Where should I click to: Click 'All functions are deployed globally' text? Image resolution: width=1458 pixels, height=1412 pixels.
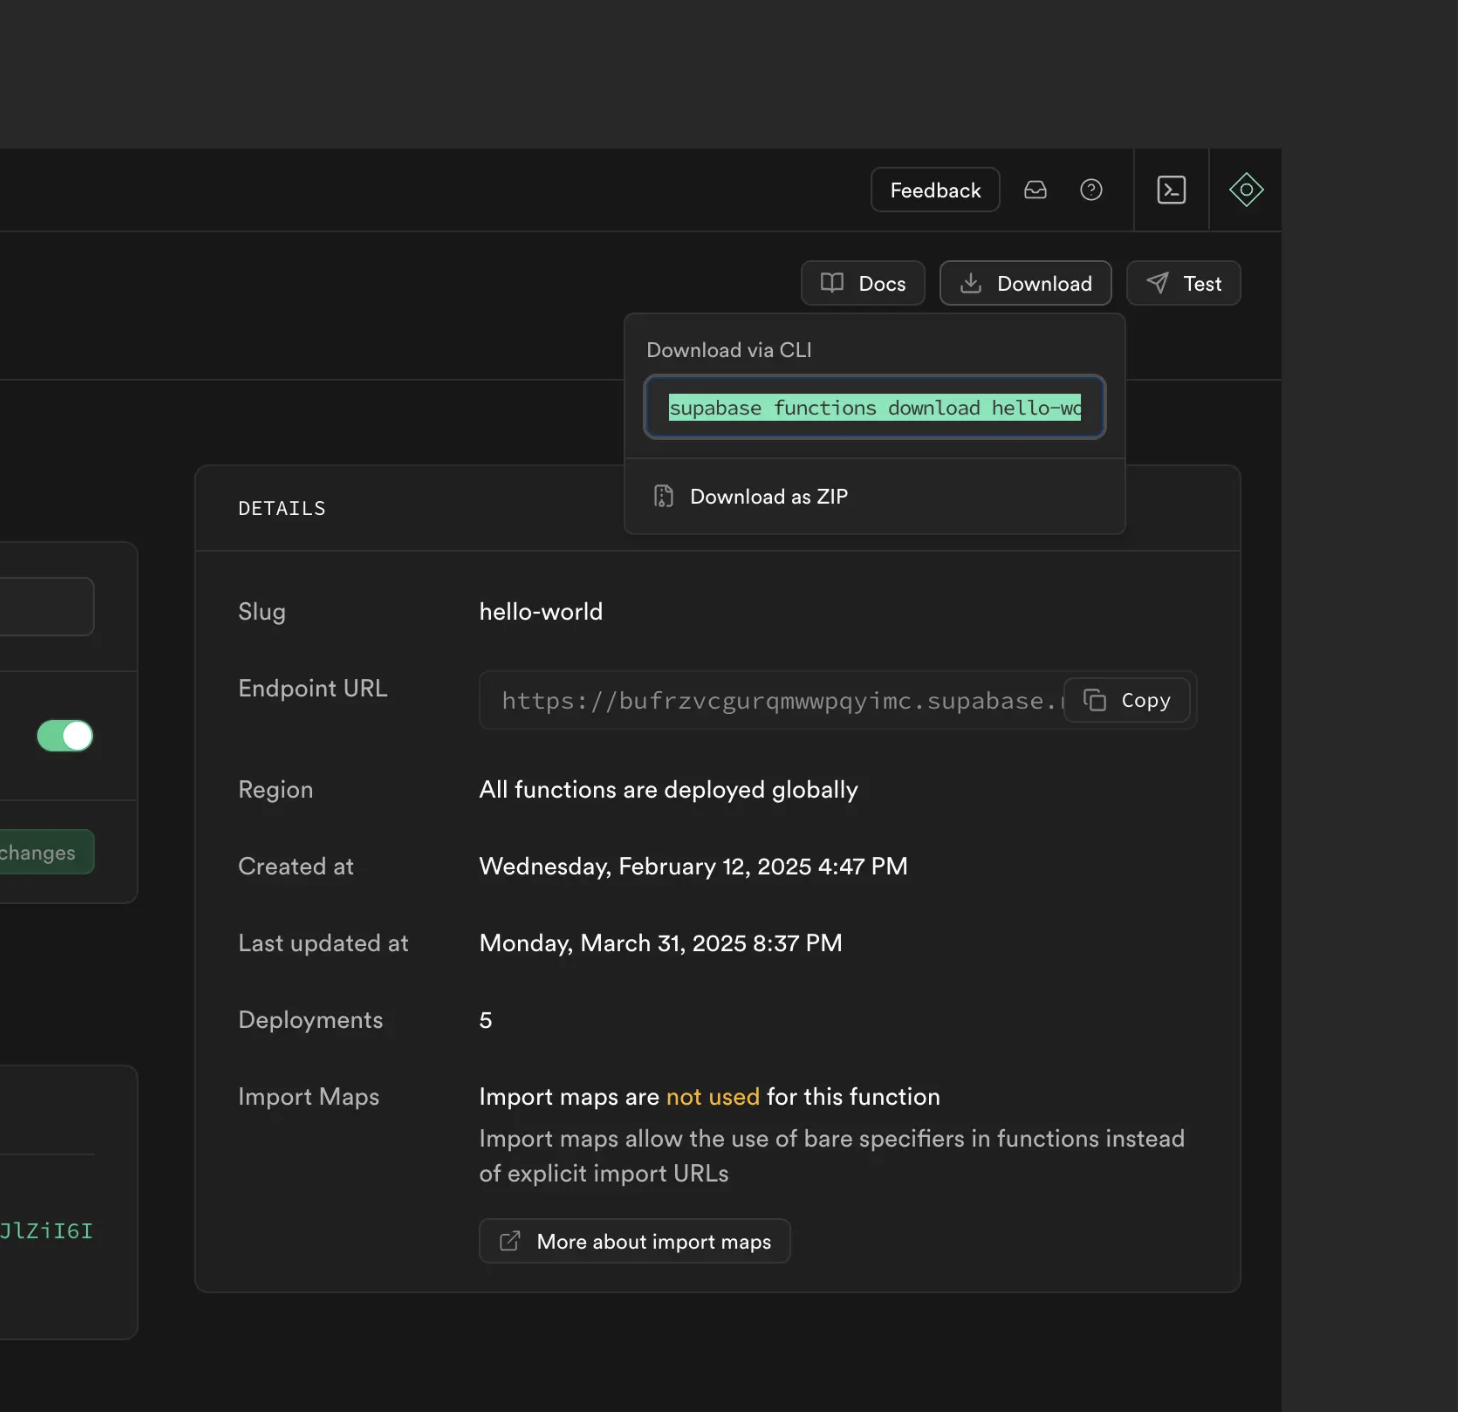pos(668,790)
